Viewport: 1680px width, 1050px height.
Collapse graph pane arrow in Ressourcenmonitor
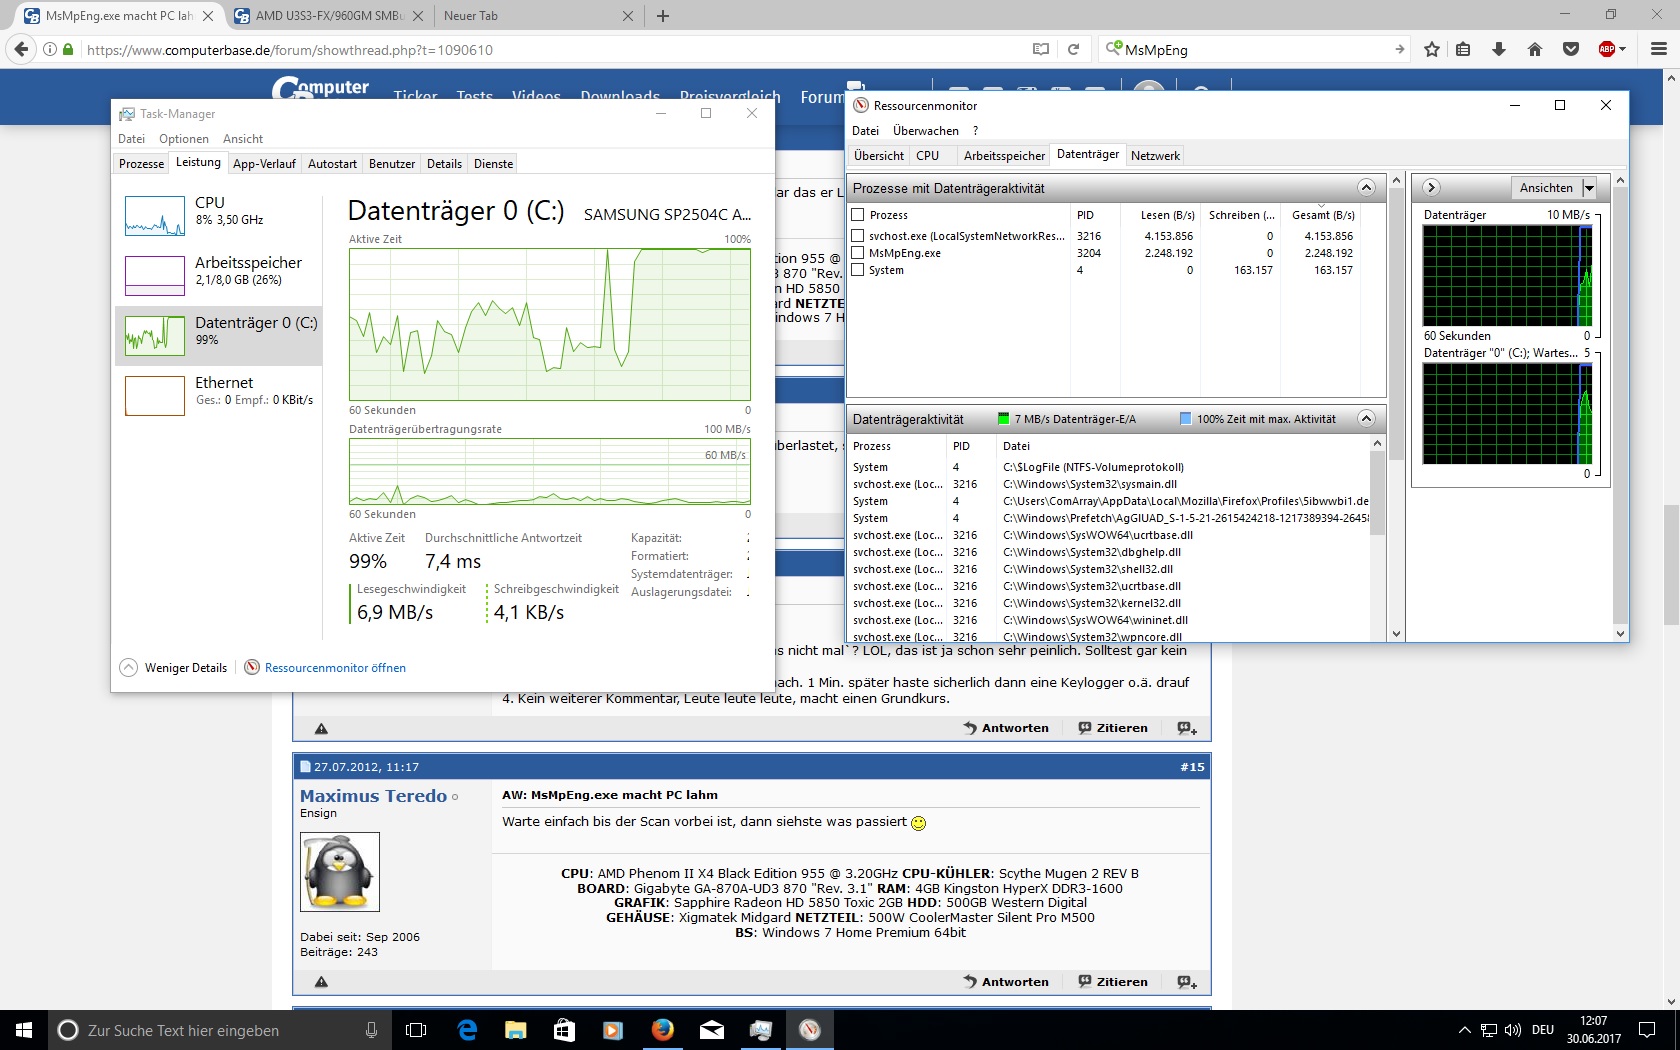tap(1431, 188)
